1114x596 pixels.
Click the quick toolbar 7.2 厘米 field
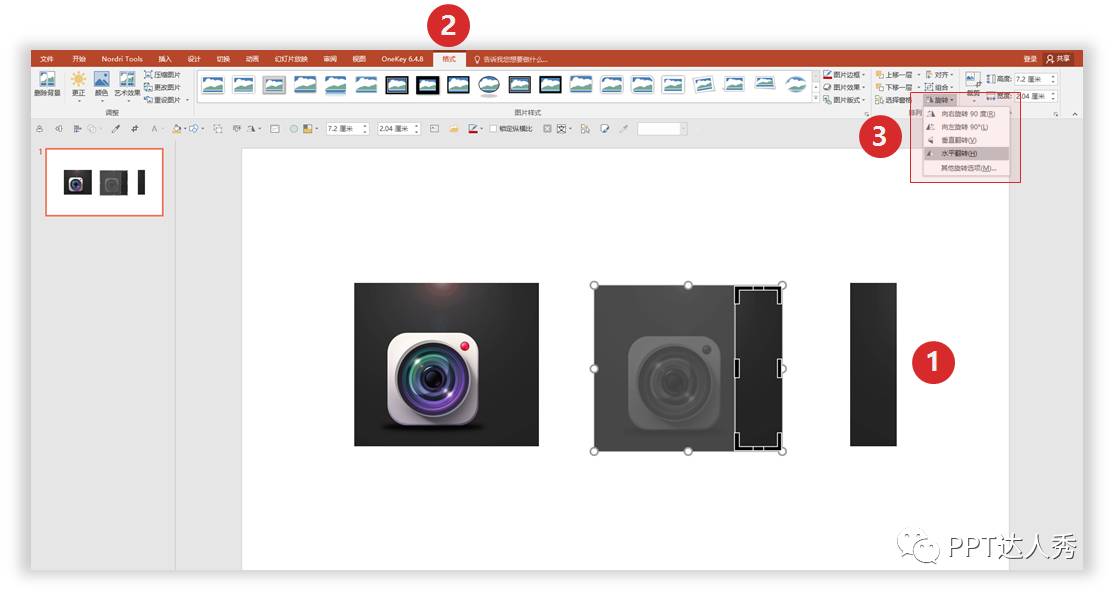point(343,129)
